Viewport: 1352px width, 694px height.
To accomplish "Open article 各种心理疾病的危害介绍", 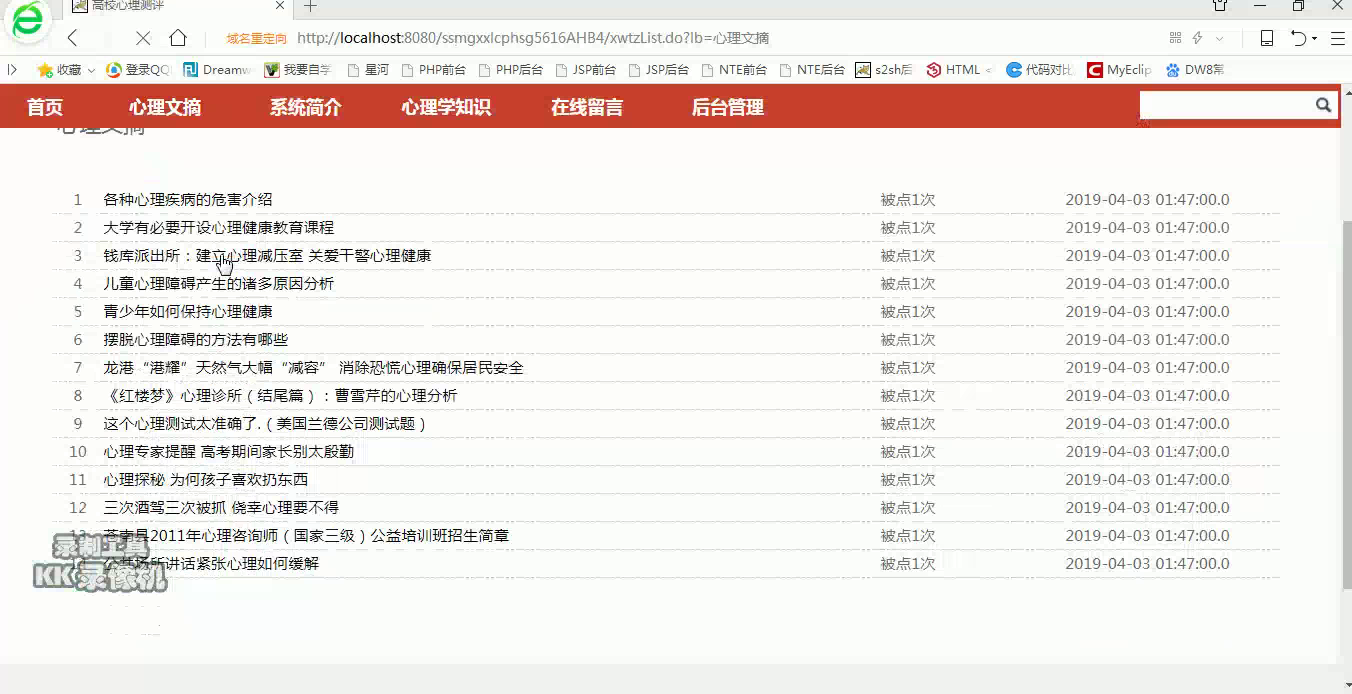I will click(188, 199).
